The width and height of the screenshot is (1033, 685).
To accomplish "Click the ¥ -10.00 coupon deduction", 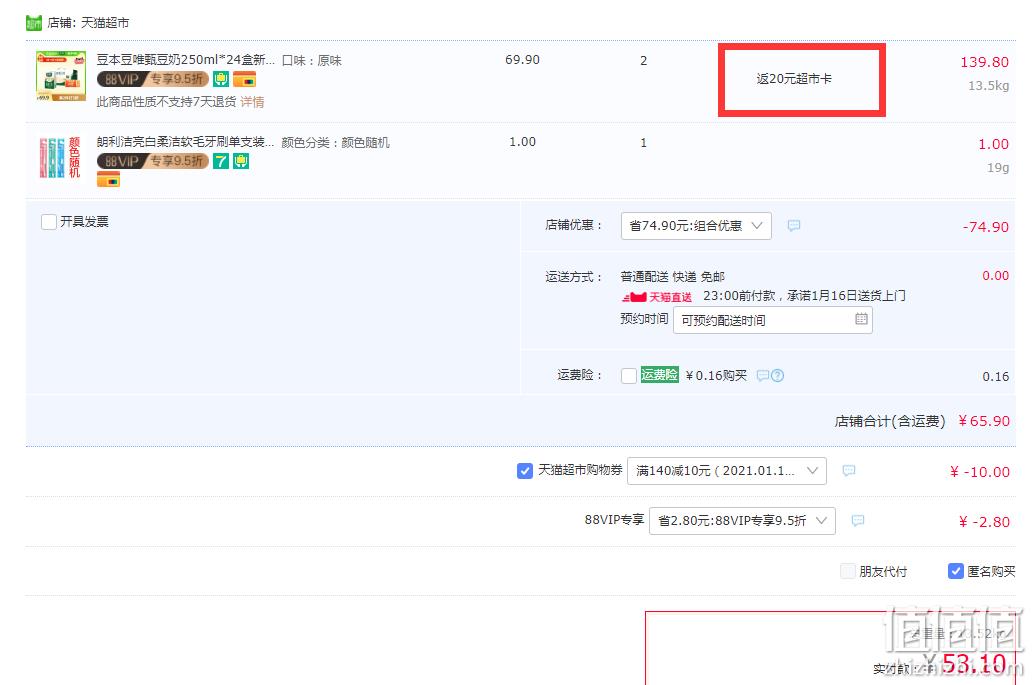I will [980, 472].
